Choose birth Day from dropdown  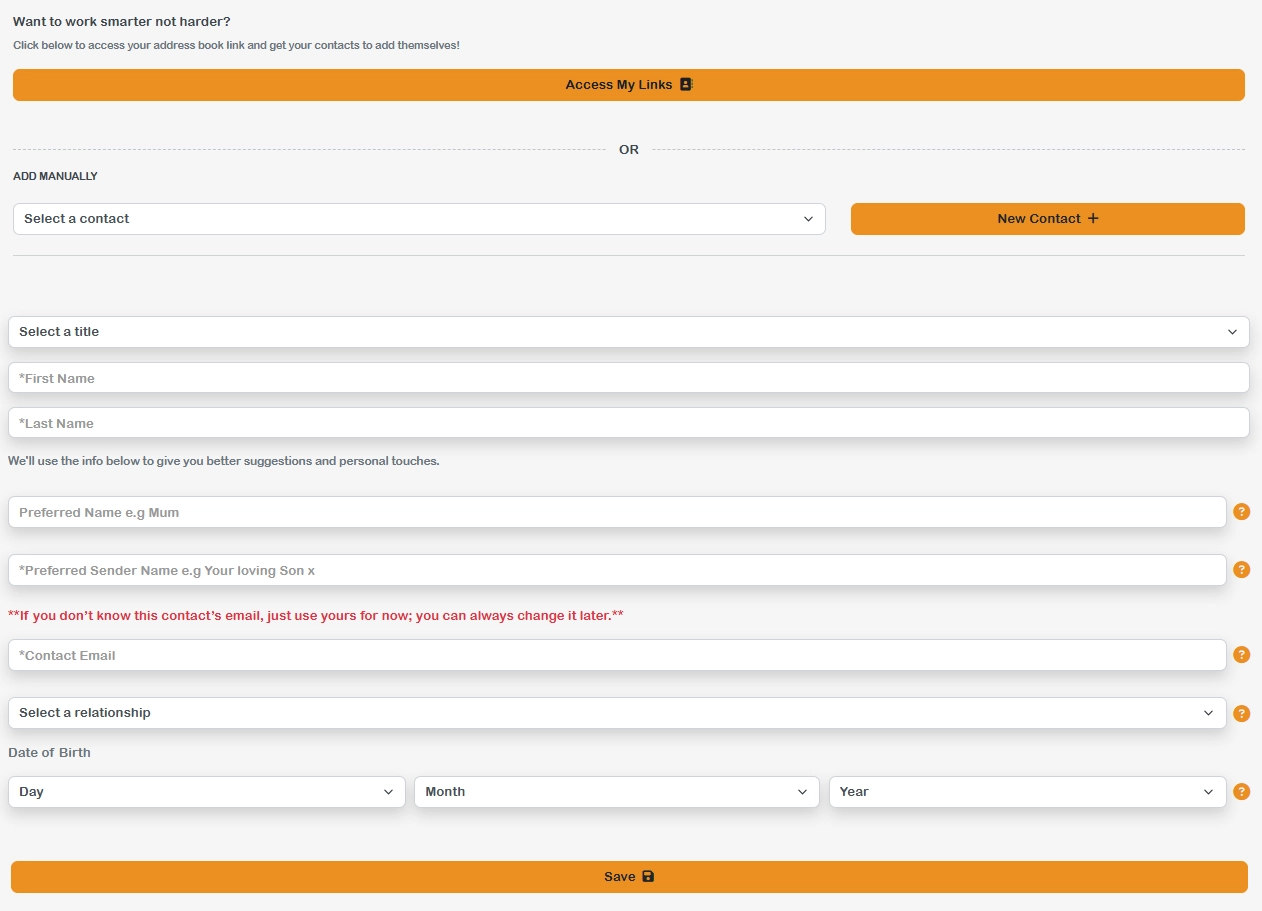[x=206, y=792]
